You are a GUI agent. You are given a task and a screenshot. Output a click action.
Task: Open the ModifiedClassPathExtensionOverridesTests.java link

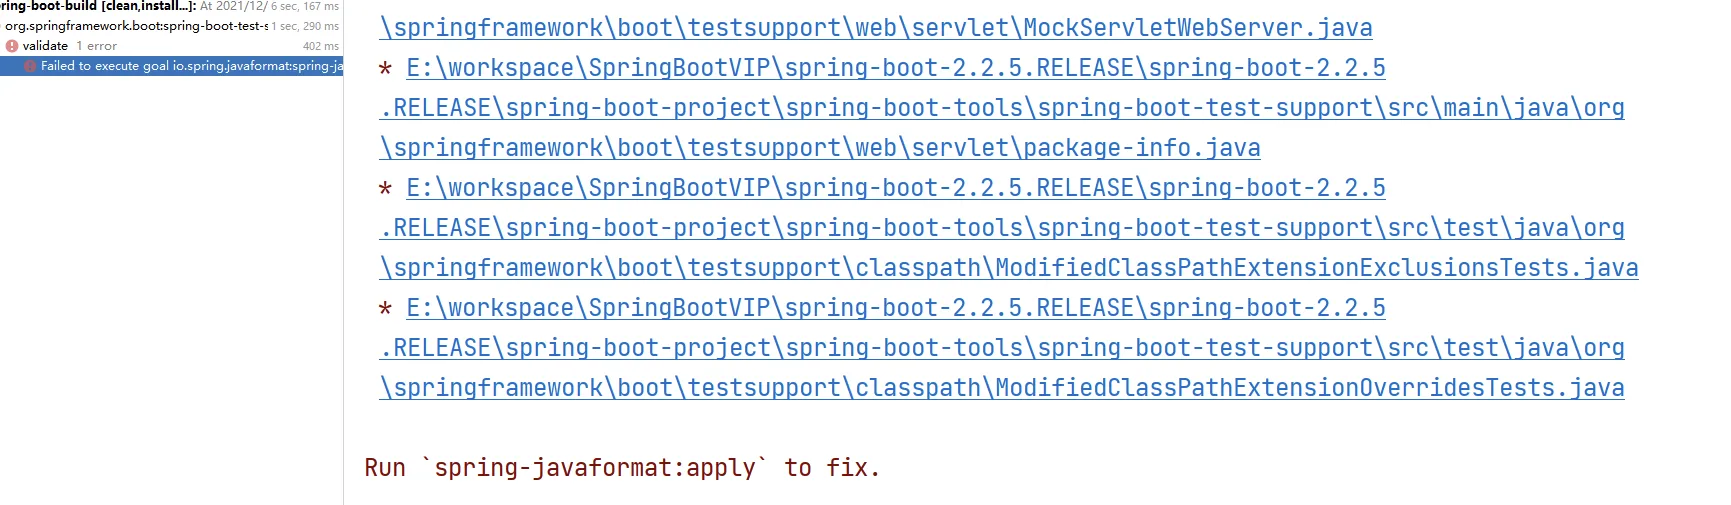point(1002,388)
